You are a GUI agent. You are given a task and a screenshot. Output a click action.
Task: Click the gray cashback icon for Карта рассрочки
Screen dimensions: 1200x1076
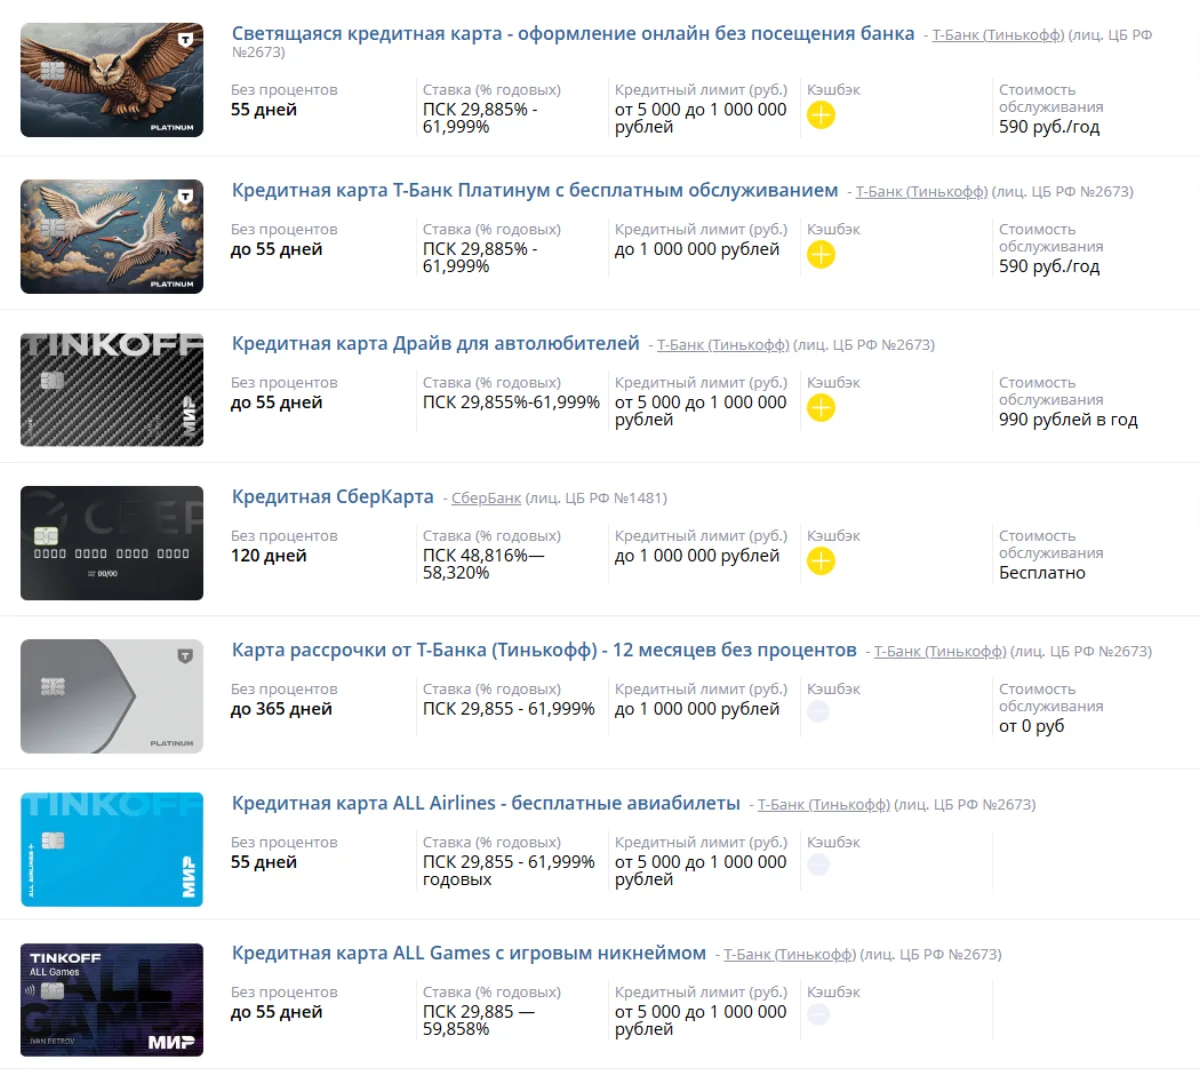click(818, 712)
